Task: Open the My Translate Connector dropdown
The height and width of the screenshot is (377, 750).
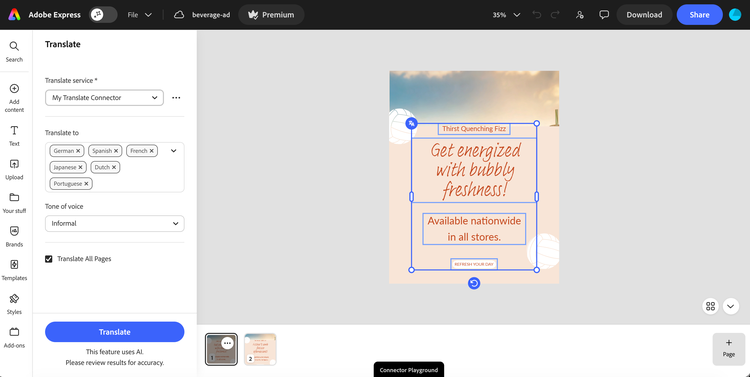Action: (104, 98)
